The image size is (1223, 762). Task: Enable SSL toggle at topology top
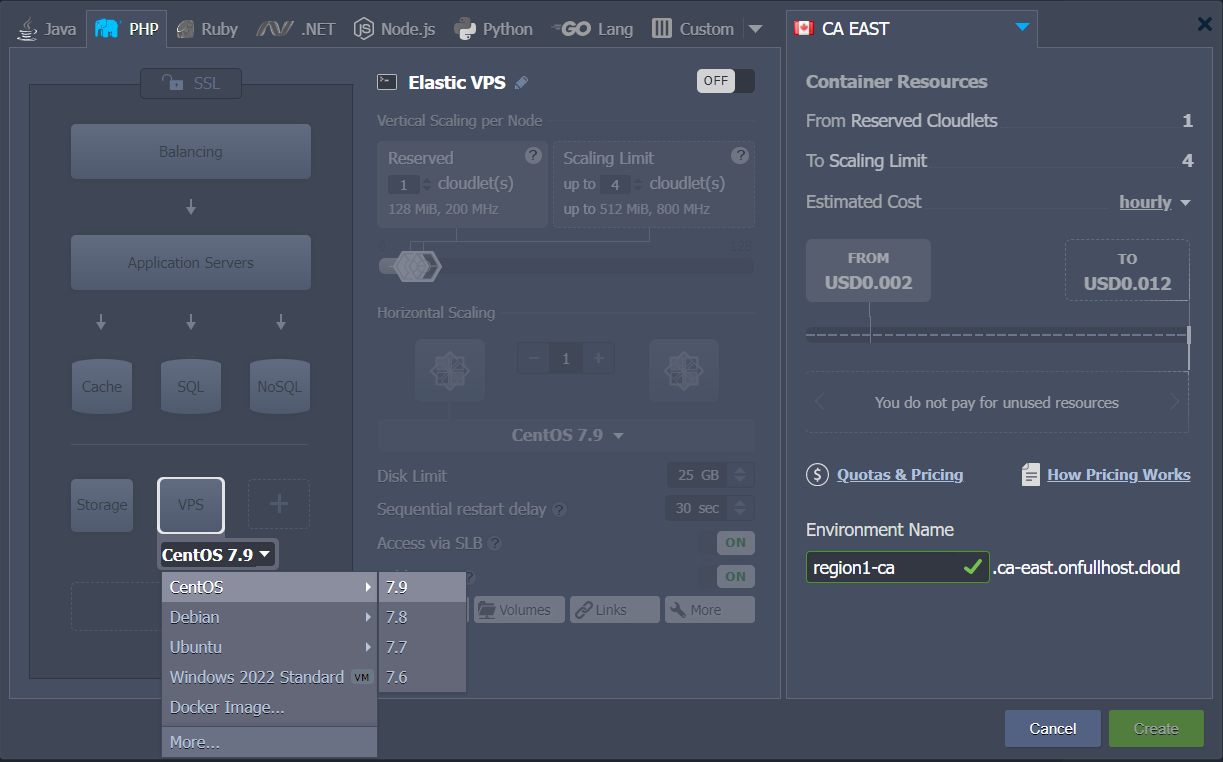pos(191,84)
